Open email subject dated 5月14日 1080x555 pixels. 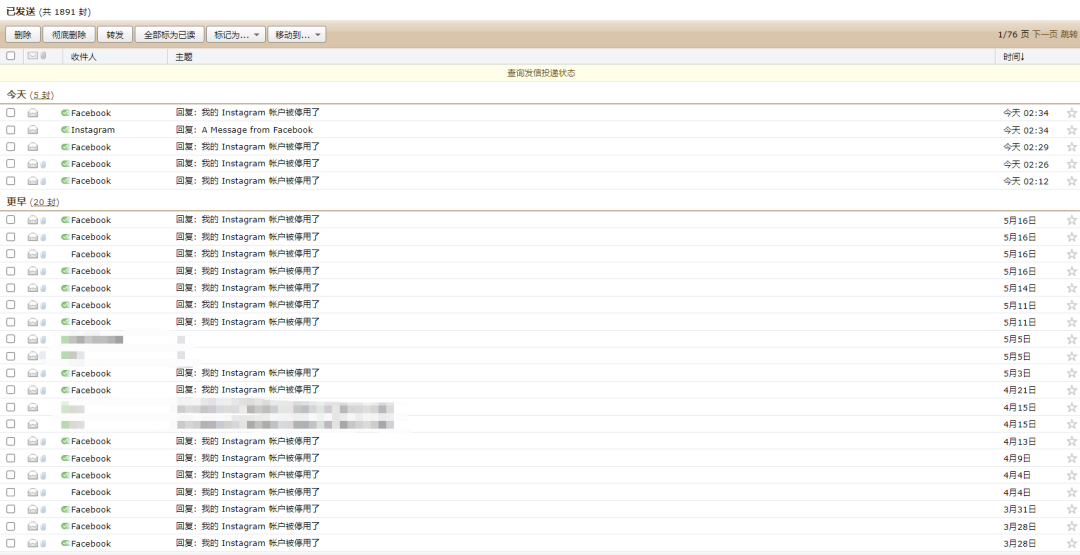pyautogui.click(x=248, y=289)
